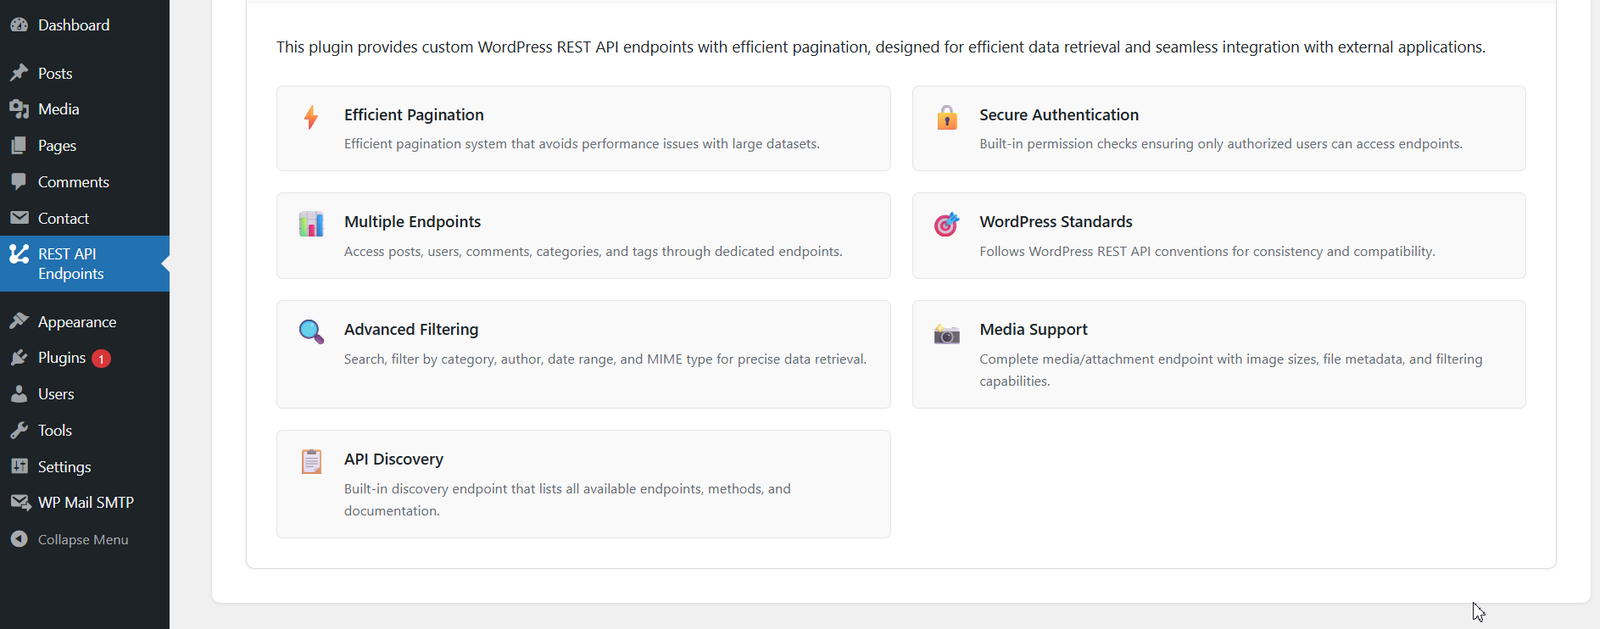Click the Collapse Menu arrow icon
Image resolution: width=1600 pixels, height=629 pixels.
coord(19,539)
